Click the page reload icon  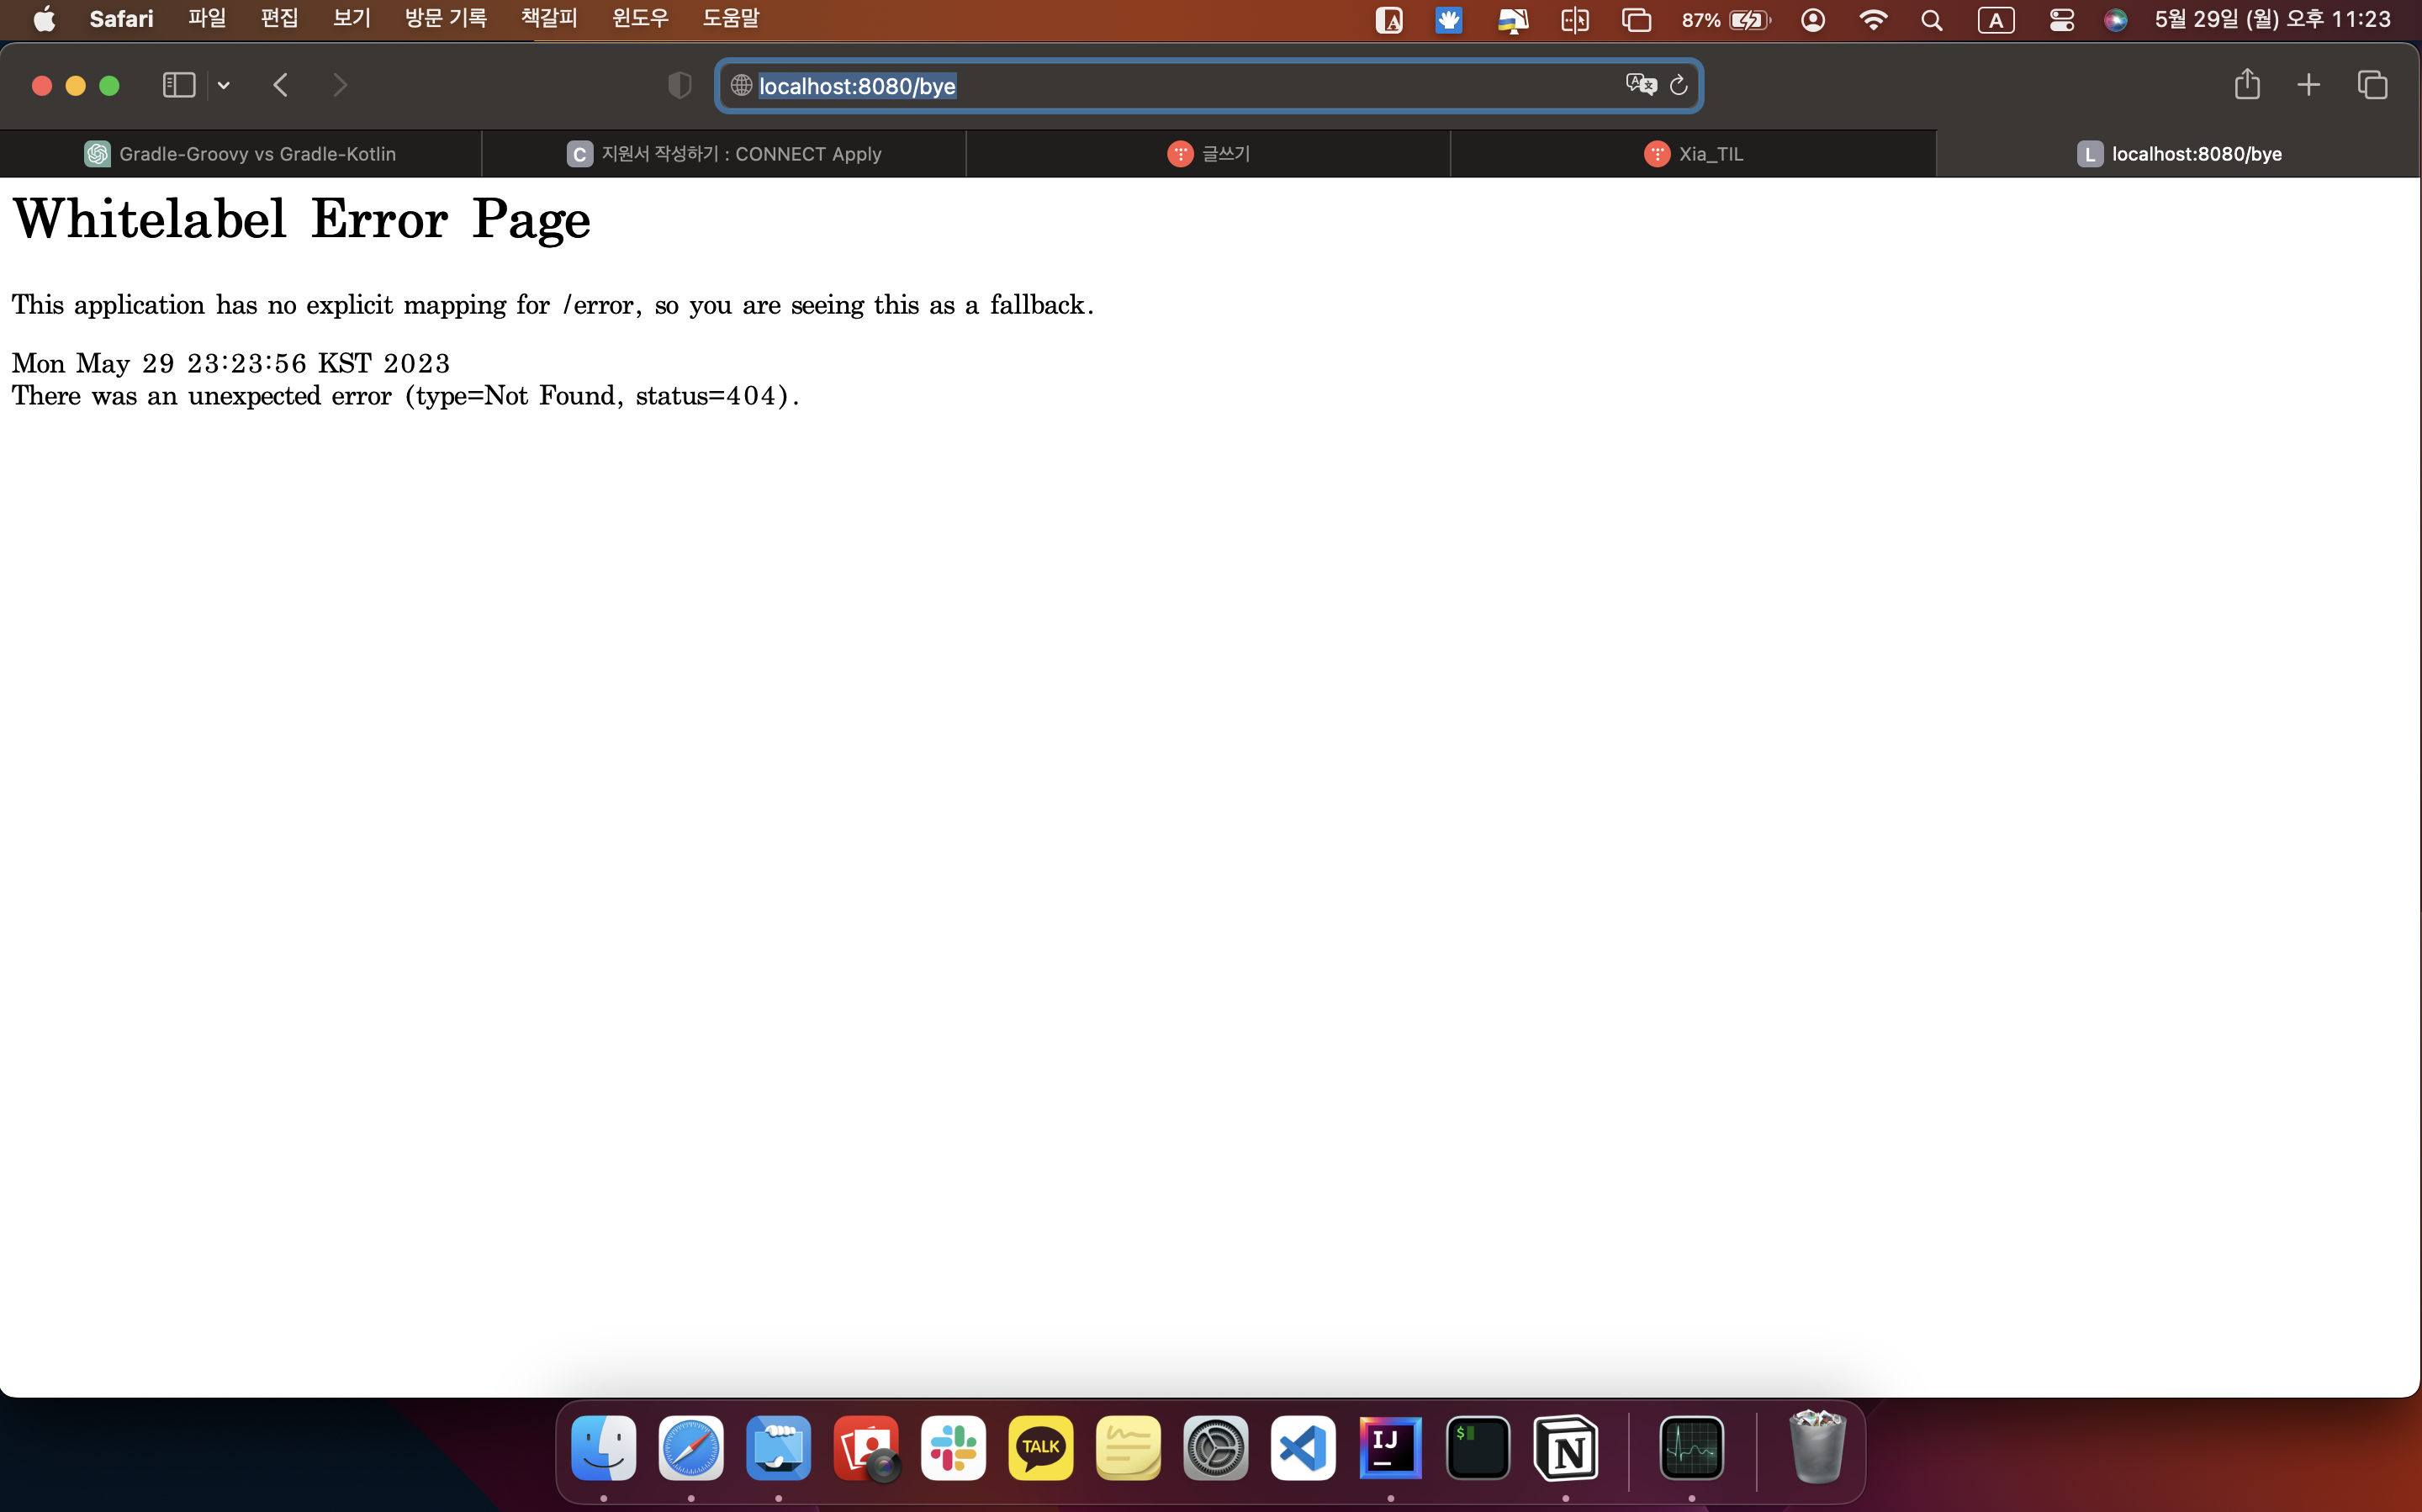[1679, 86]
